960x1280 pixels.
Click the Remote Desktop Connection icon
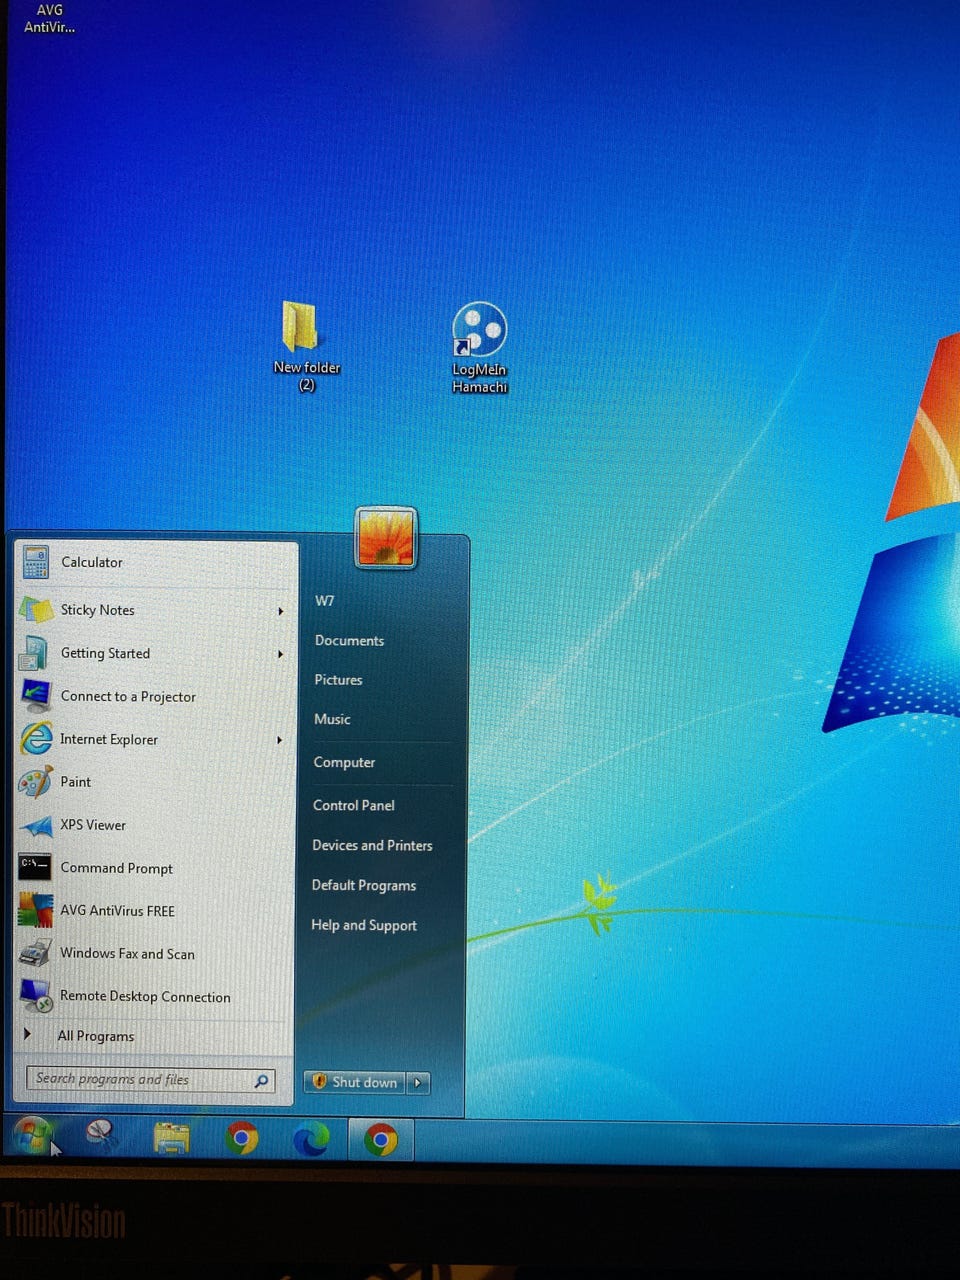tap(36, 996)
